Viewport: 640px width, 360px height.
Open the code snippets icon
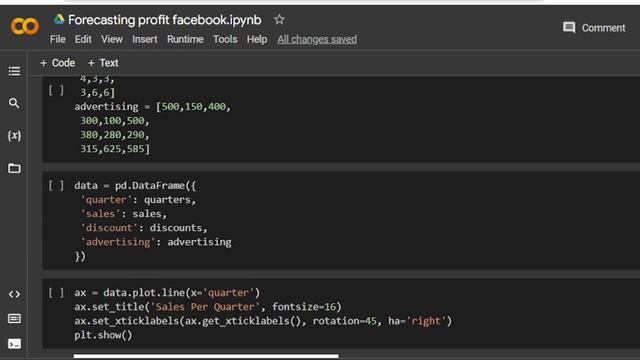pos(14,294)
